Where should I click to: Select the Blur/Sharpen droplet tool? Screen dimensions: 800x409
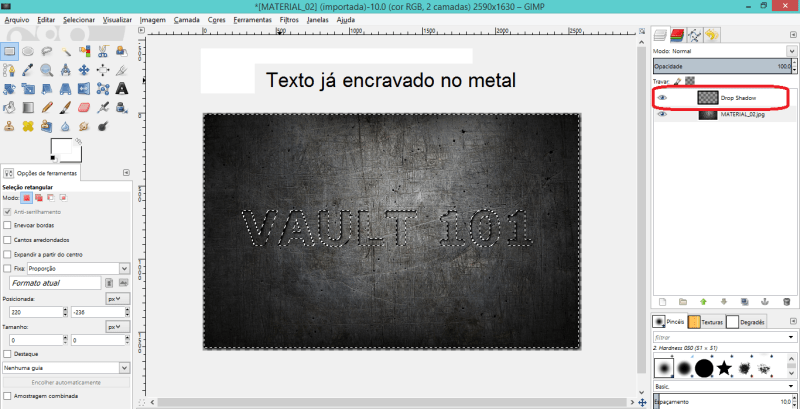[66, 126]
